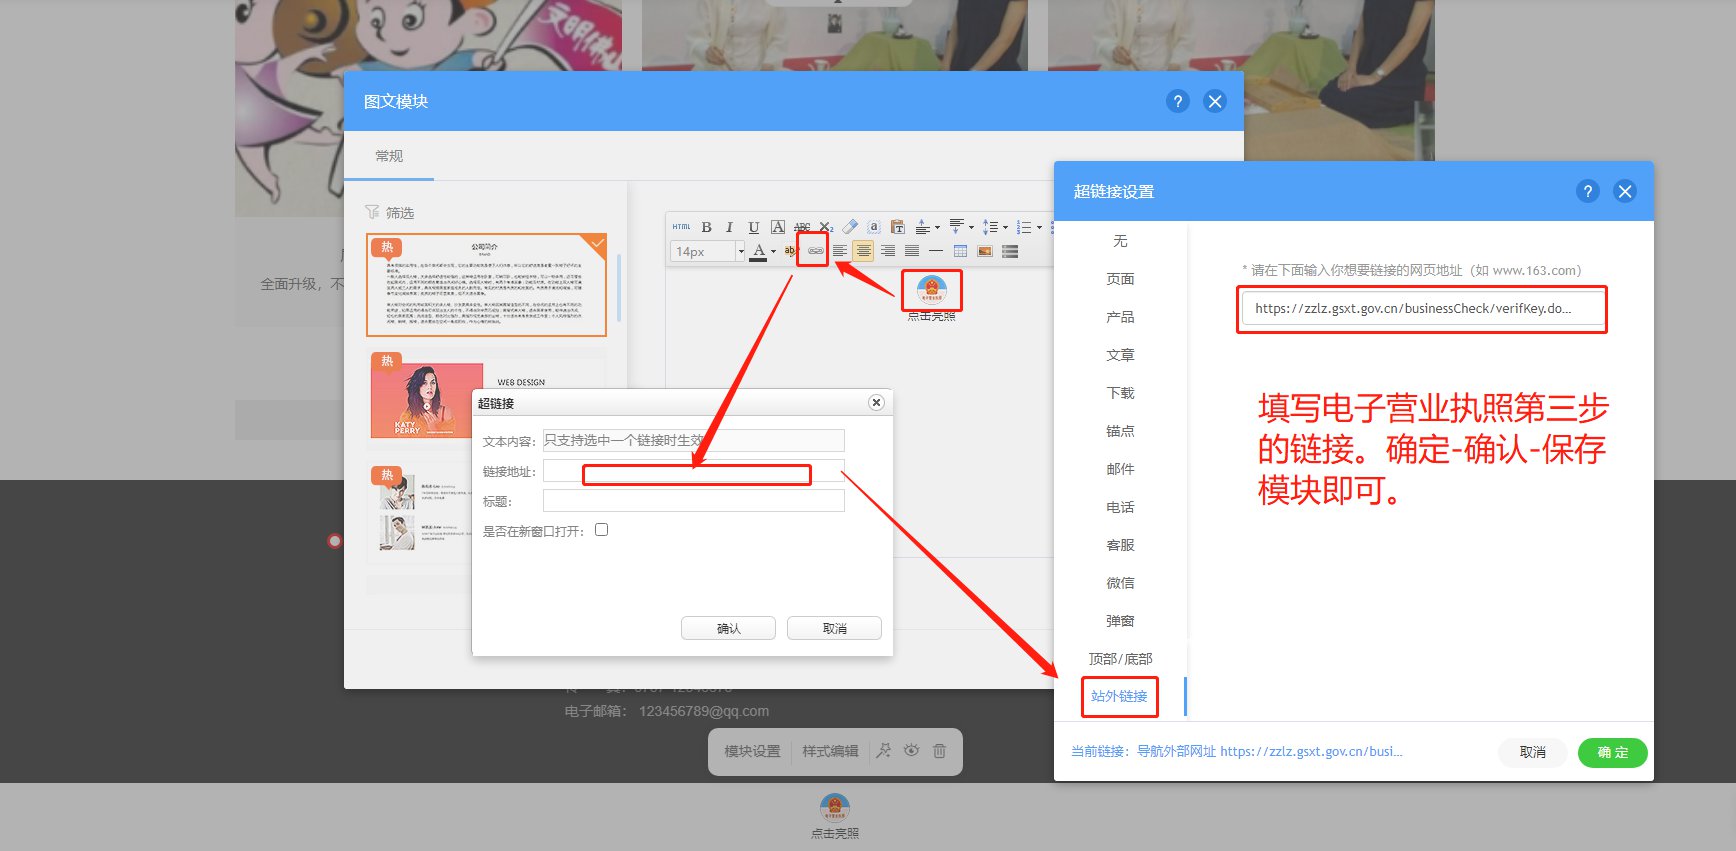Confirm with the green 确定 button

[1612, 752]
